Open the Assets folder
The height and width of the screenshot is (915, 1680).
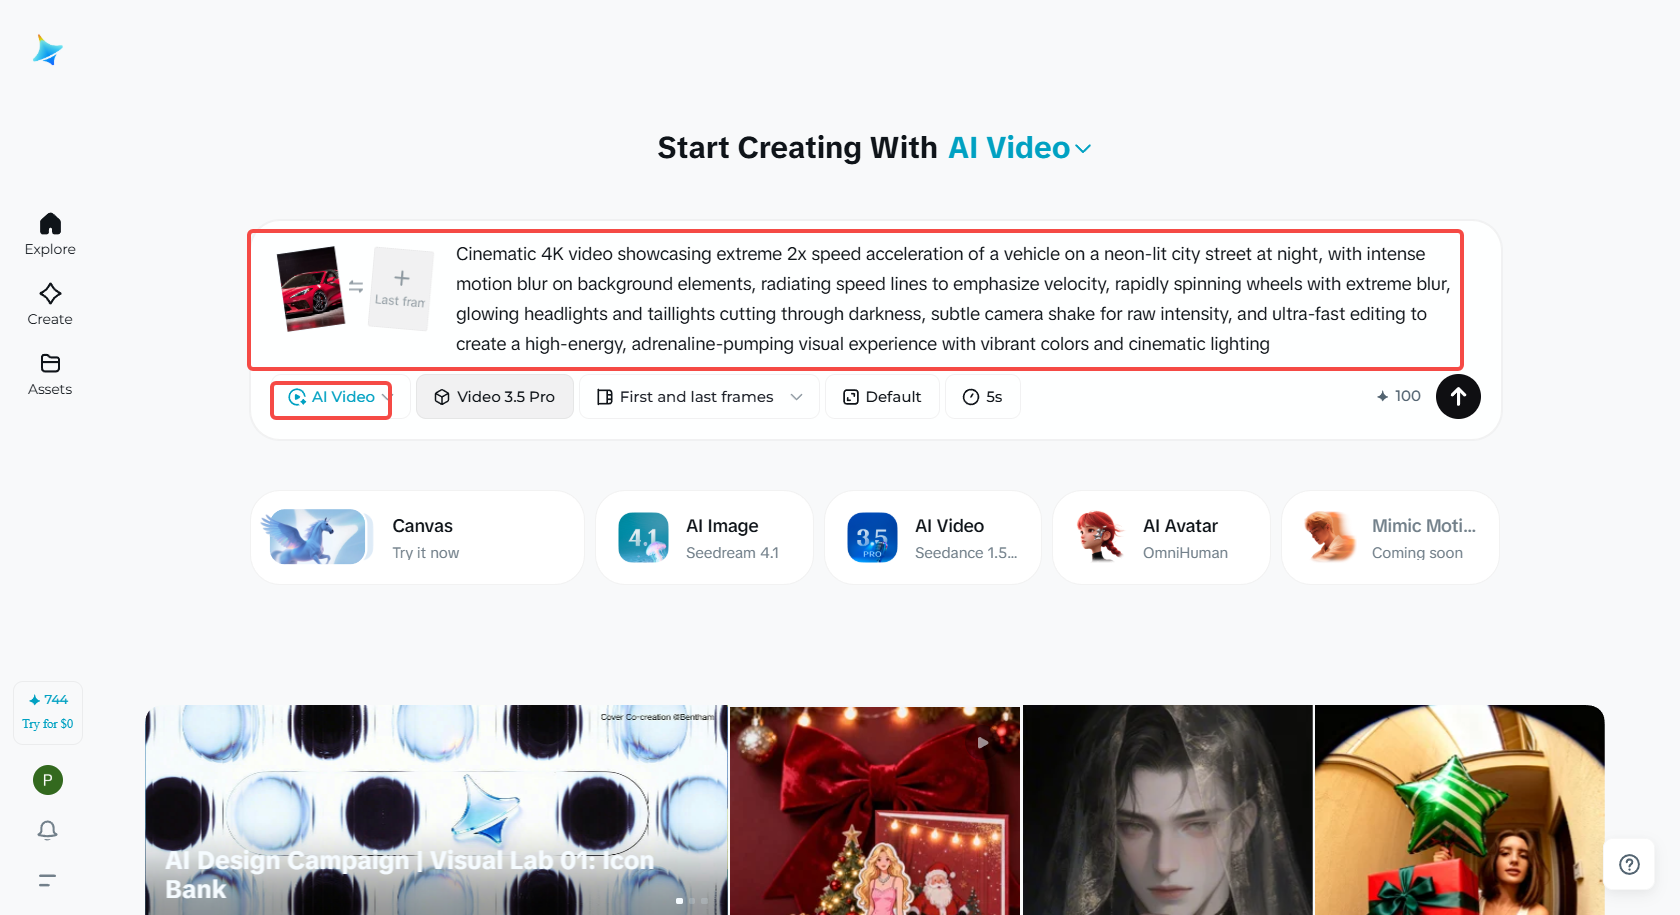[x=50, y=375]
